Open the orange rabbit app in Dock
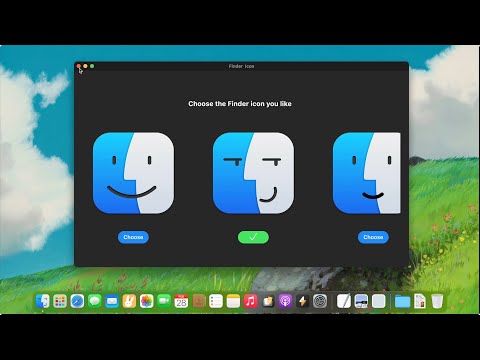This screenshot has width=480, height=360. [x=129, y=301]
